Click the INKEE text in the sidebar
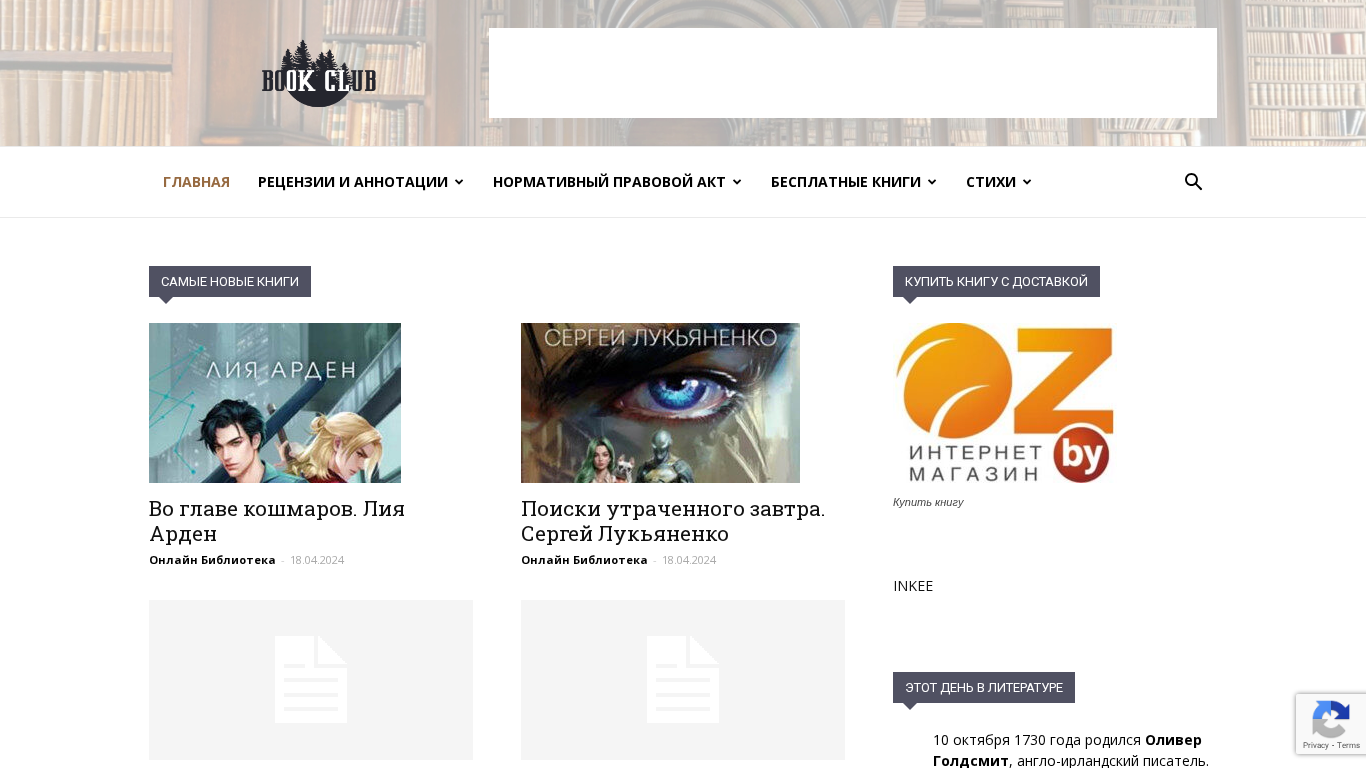1366x768 pixels. pos(913,586)
